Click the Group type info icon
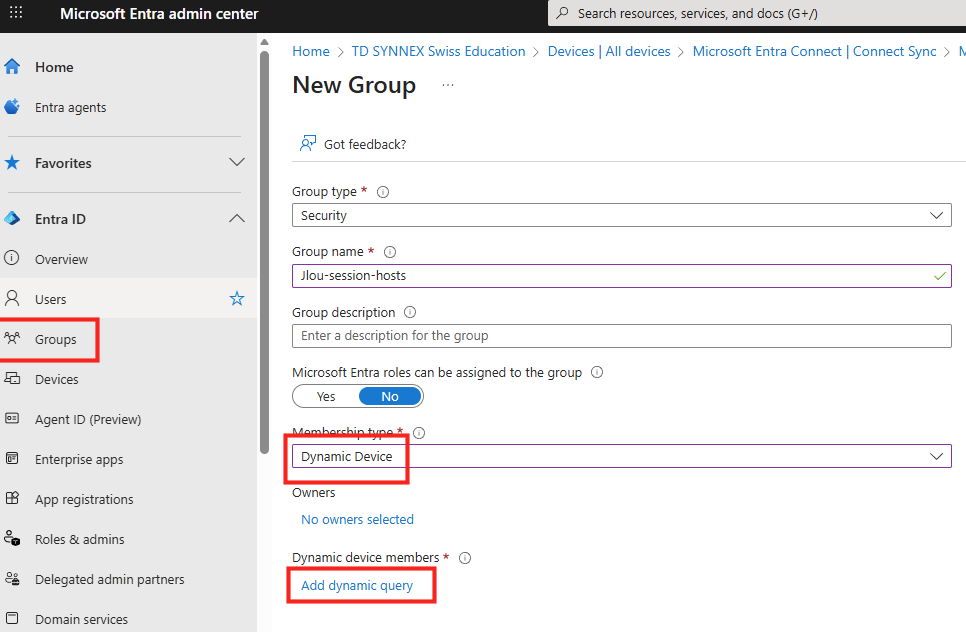The height and width of the screenshot is (632, 966). pos(383,192)
